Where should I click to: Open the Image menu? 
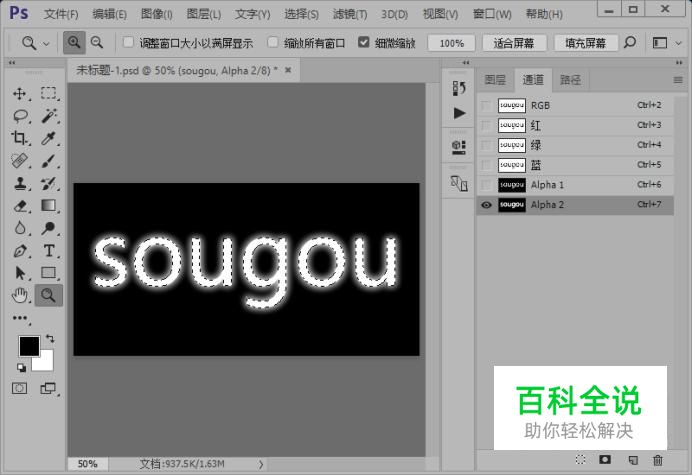[x=156, y=14]
